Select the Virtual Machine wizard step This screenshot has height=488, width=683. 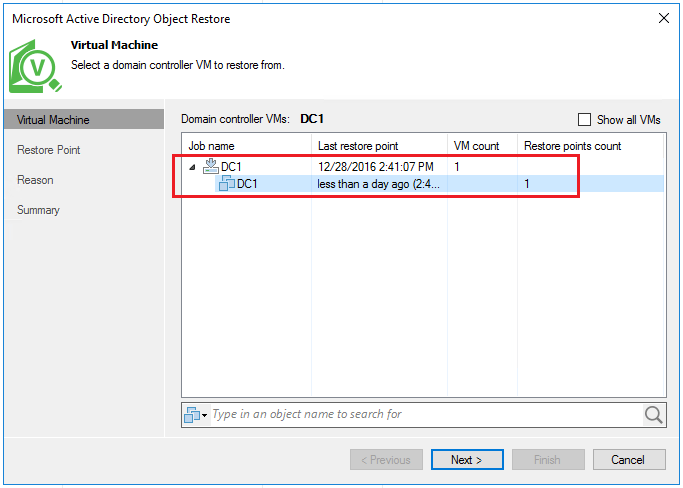tap(54, 120)
